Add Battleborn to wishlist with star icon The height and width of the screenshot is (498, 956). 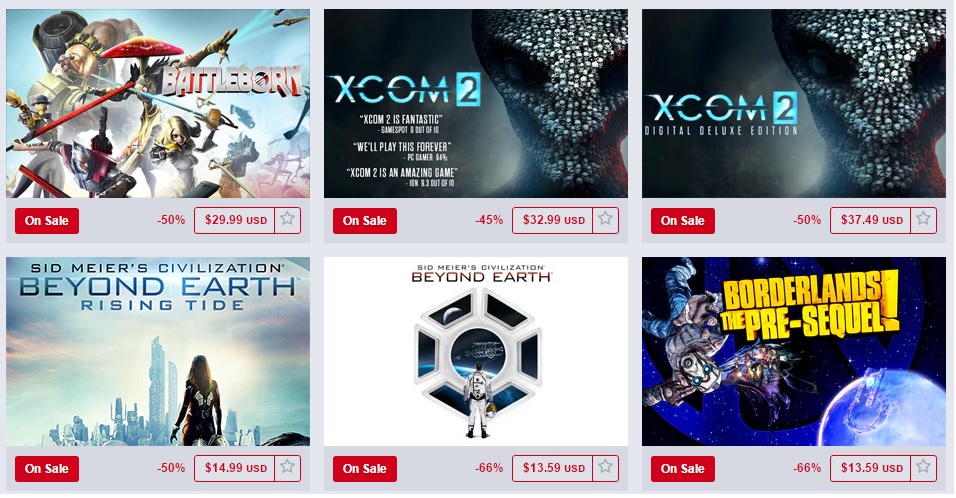pyautogui.click(x=288, y=220)
